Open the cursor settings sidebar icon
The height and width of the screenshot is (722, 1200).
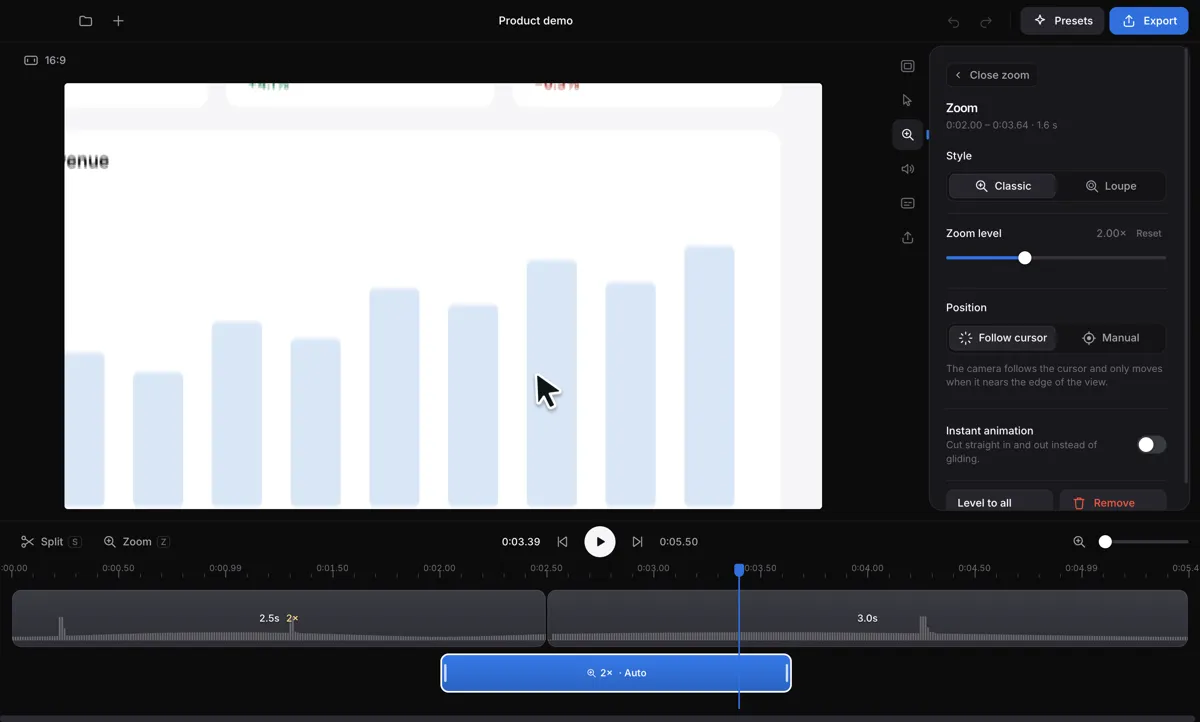907,100
